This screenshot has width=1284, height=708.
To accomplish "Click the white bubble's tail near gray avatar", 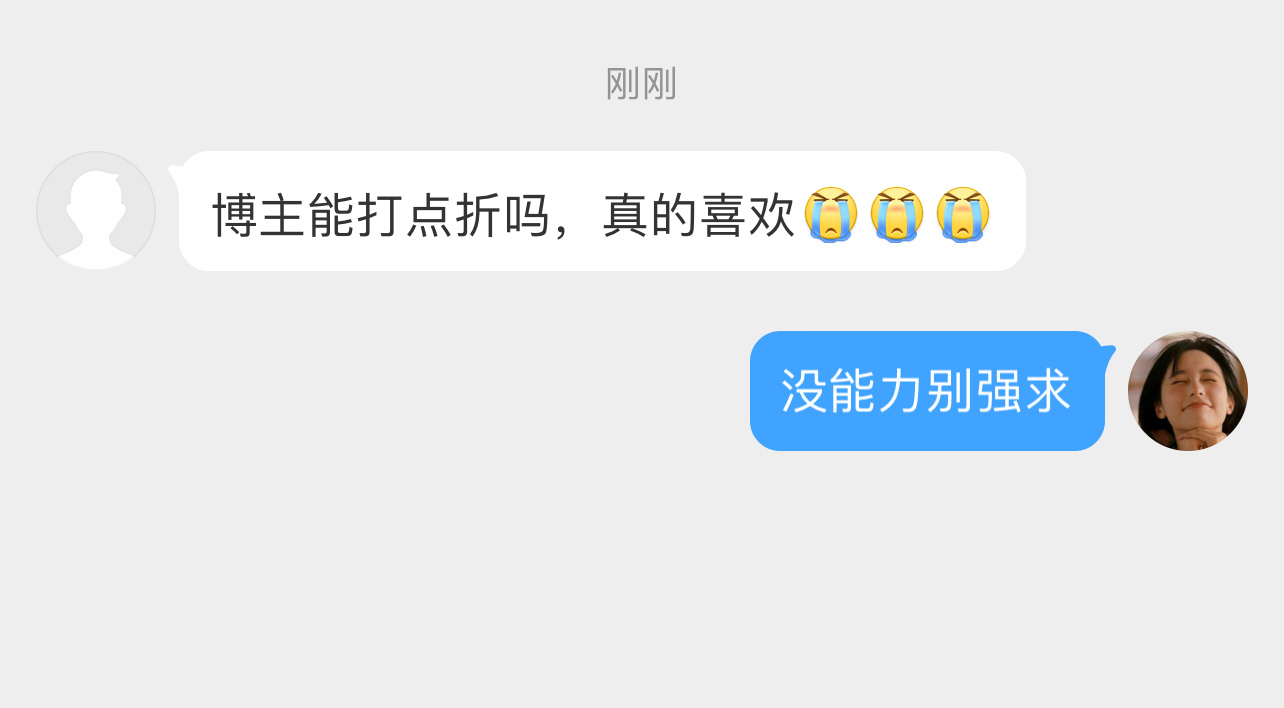I will click(174, 177).
